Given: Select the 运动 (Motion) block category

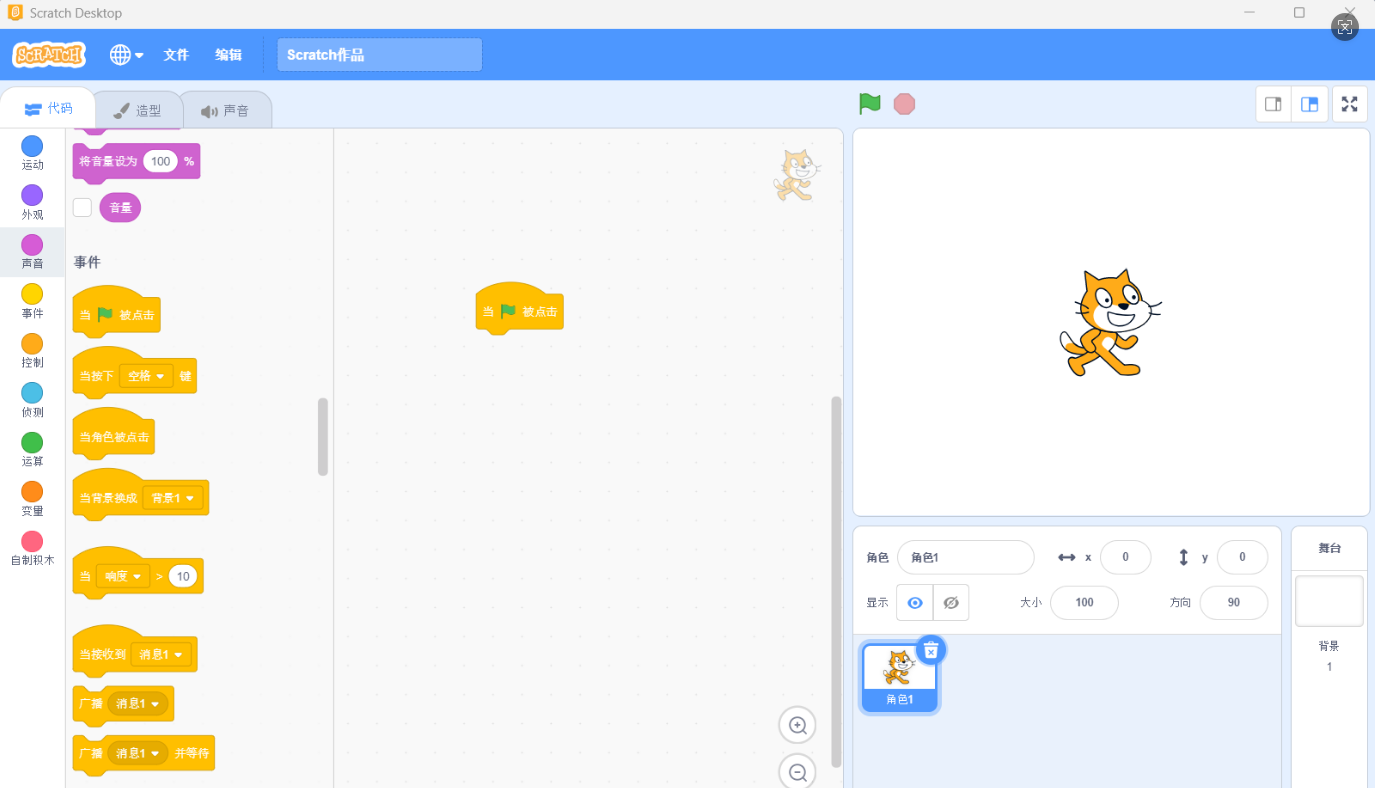Looking at the screenshot, I should 31,152.
